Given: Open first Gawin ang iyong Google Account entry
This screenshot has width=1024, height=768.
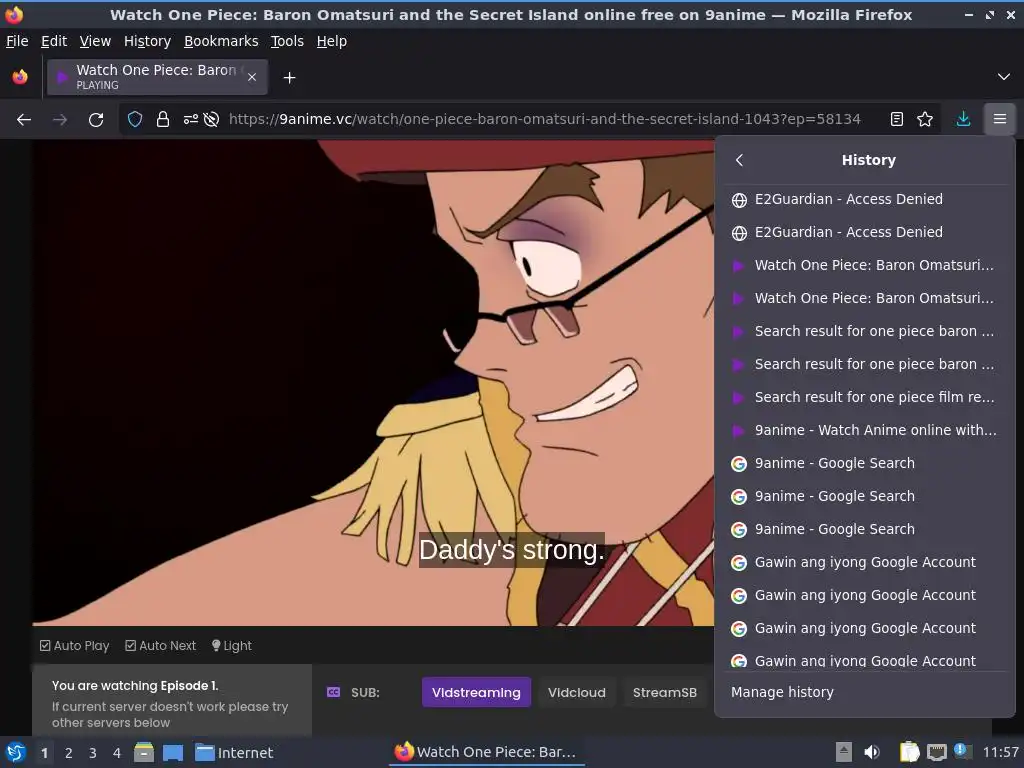Looking at the screenshot, I should [x=865, y=562].
